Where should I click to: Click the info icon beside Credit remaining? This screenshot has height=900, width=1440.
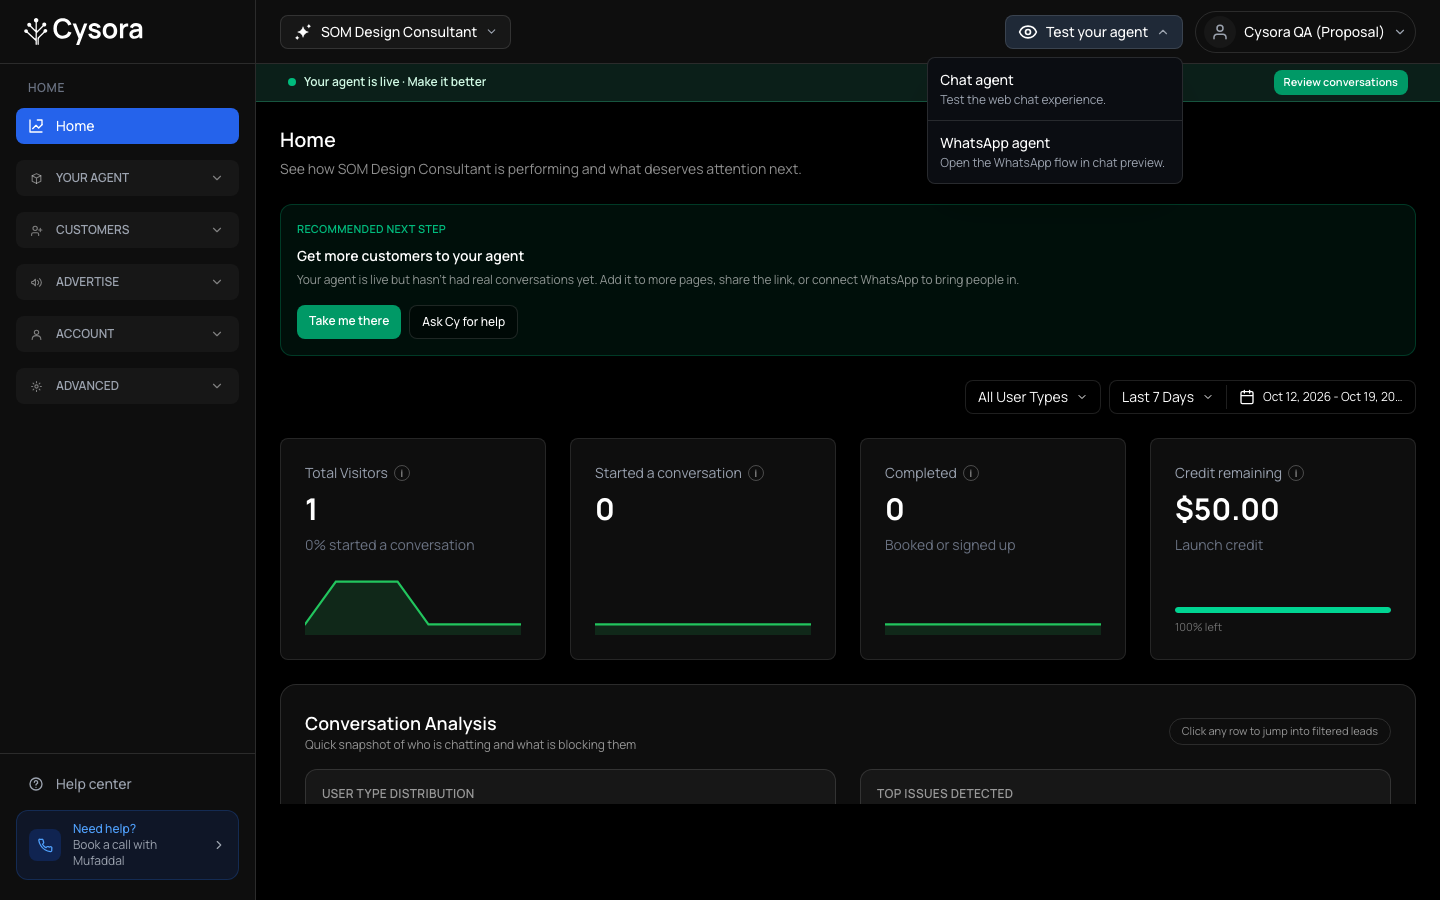[x=1296, y=473]
